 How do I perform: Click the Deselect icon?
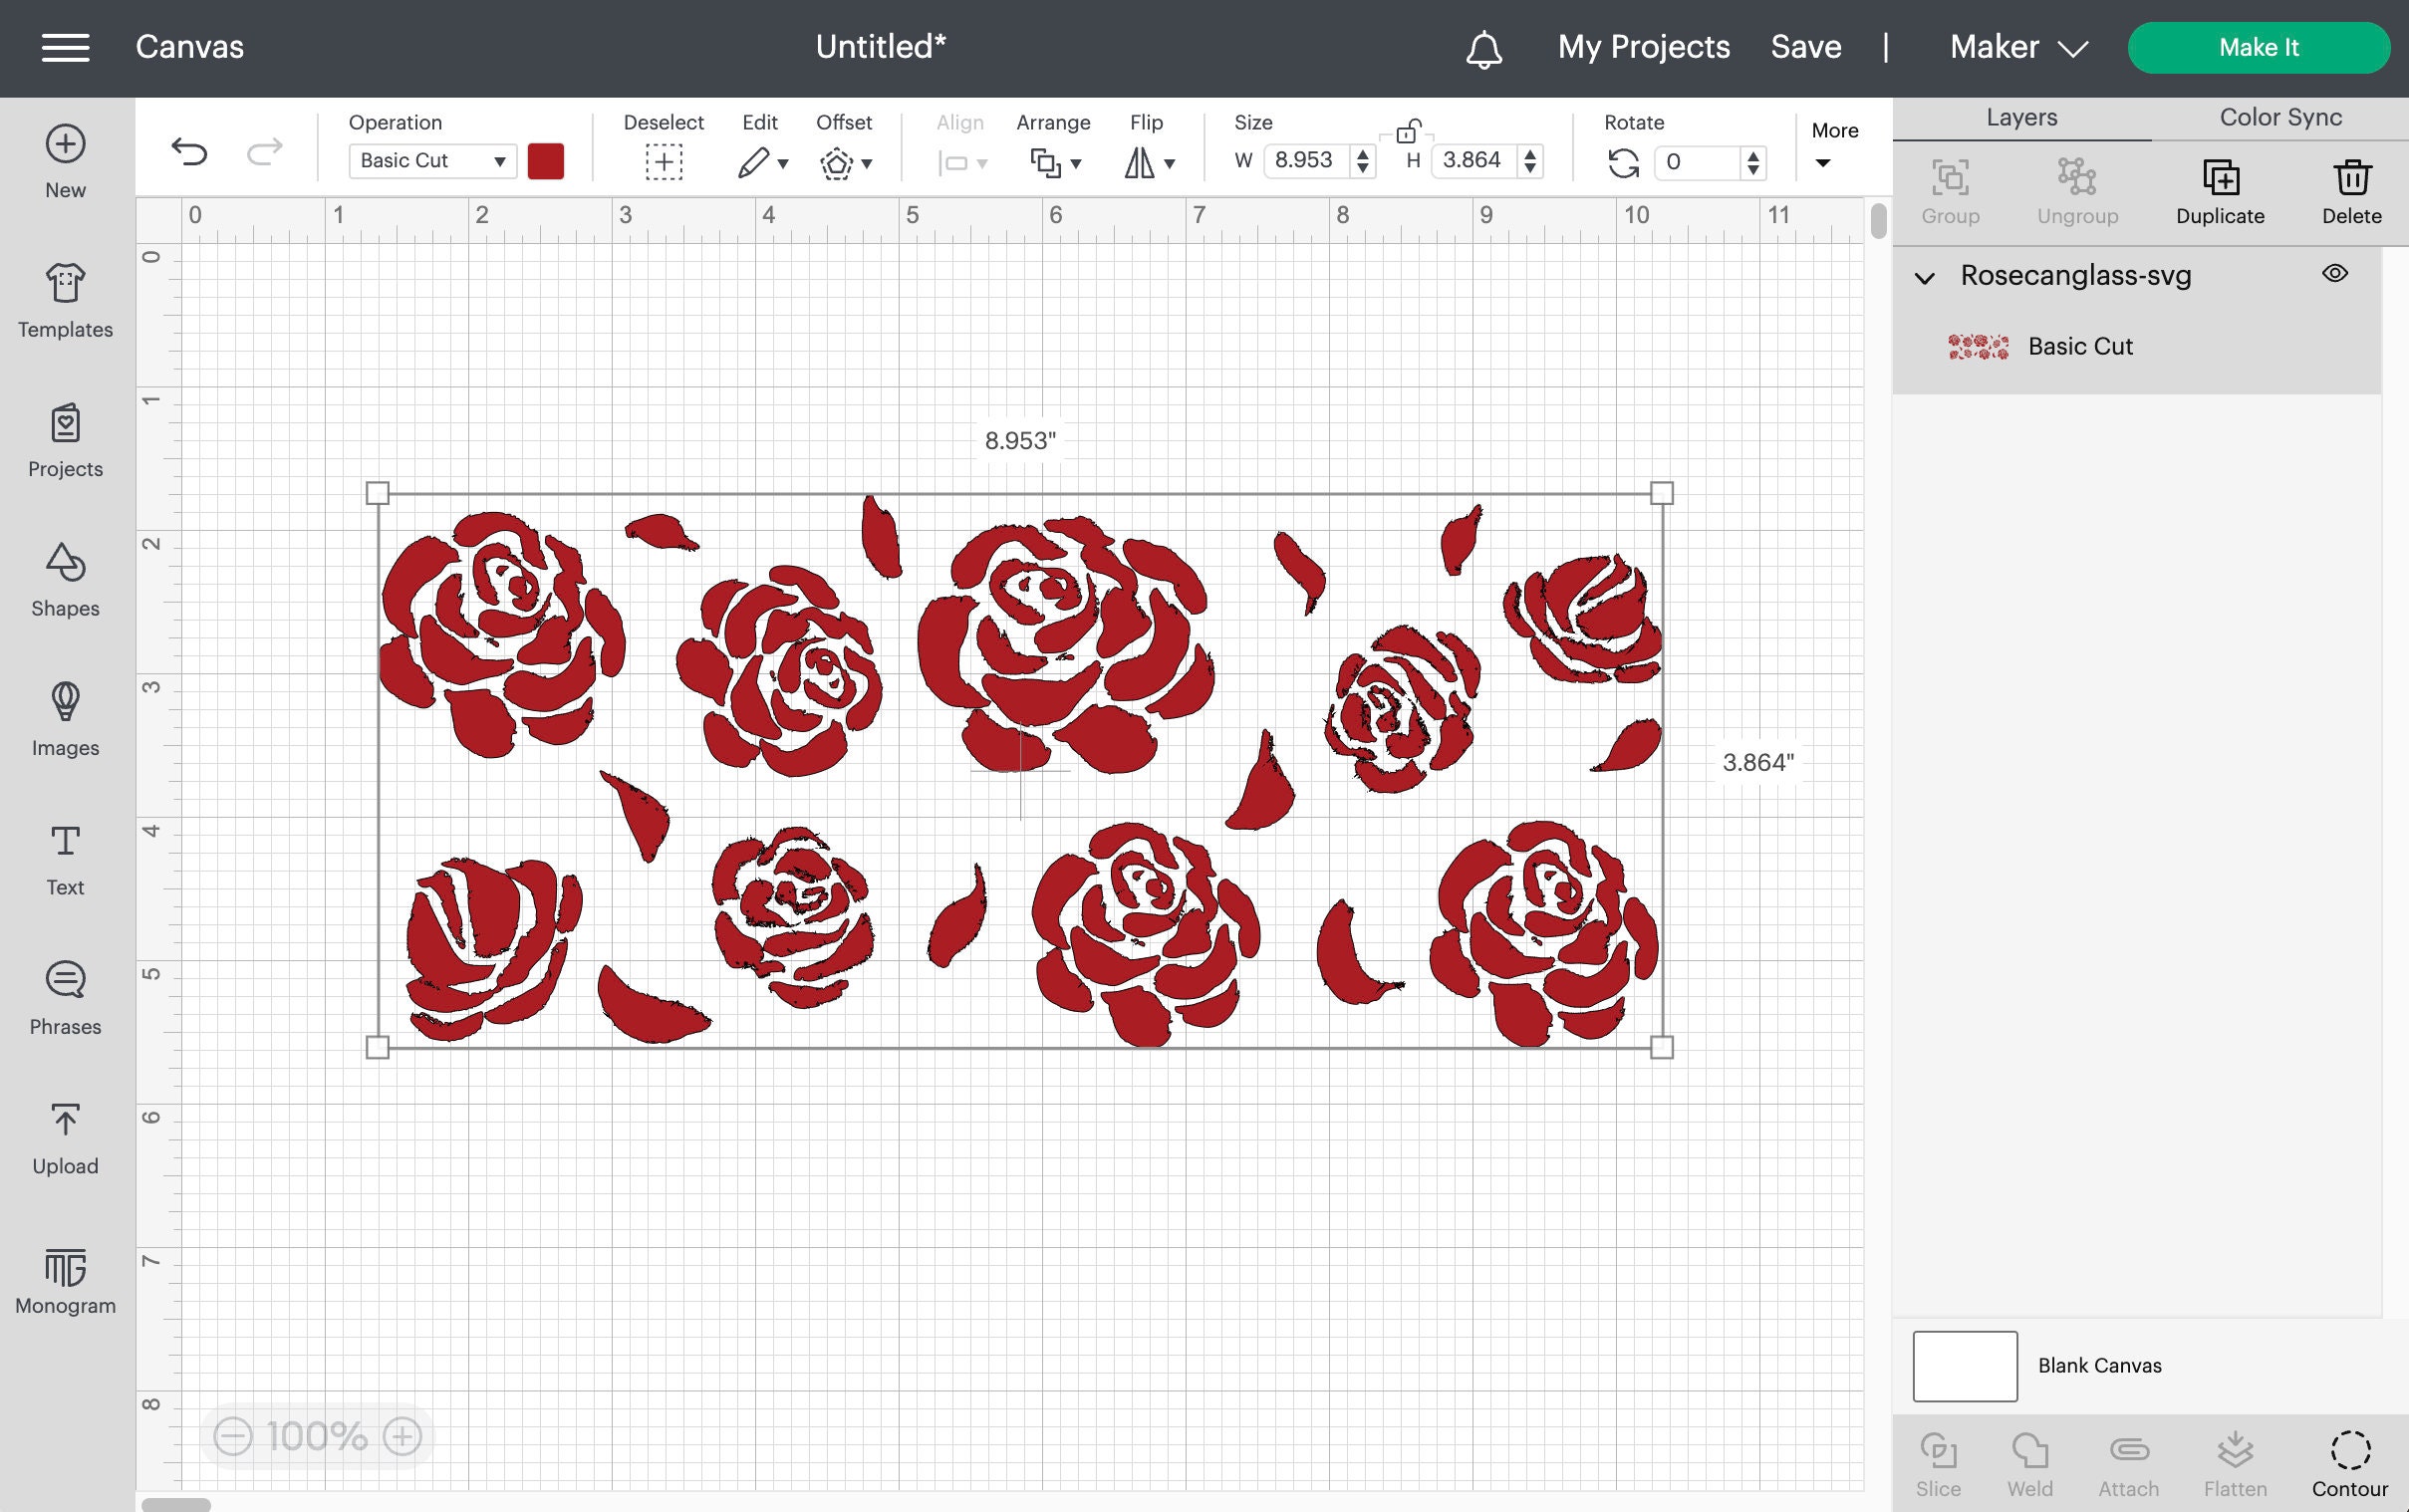click(x=664, y=162)
